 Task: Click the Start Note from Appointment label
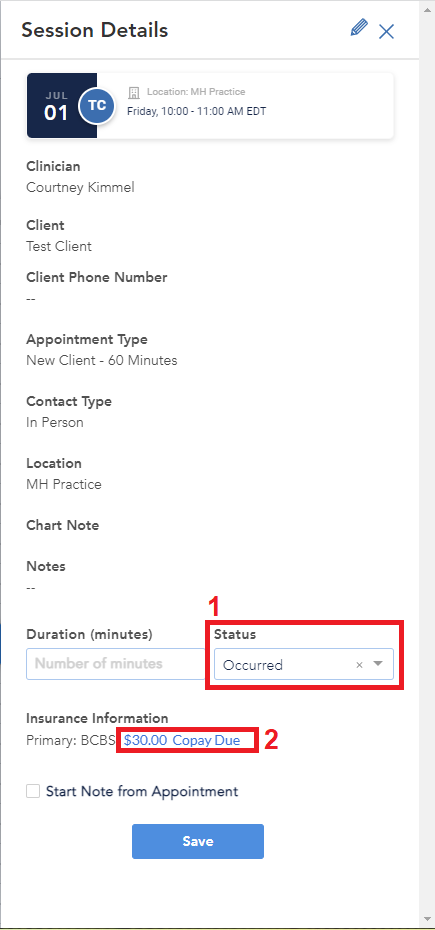pyautogui.click(x=142, y=791)
